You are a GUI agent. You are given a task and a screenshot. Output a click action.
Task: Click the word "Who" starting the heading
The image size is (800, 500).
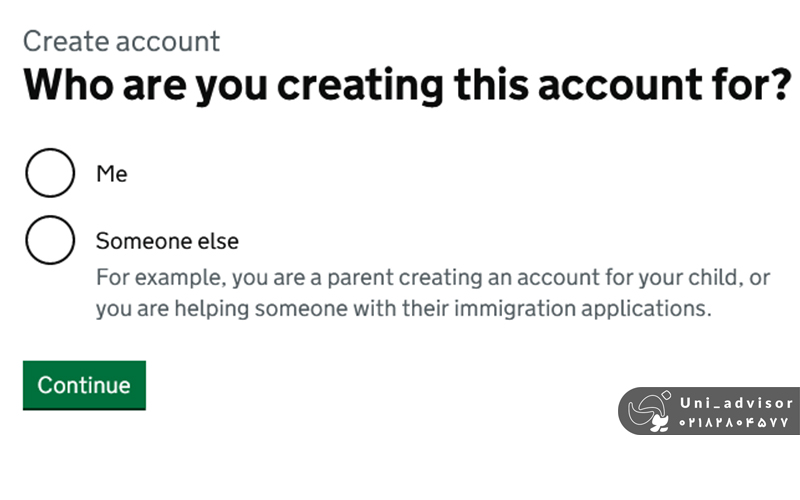66,87
